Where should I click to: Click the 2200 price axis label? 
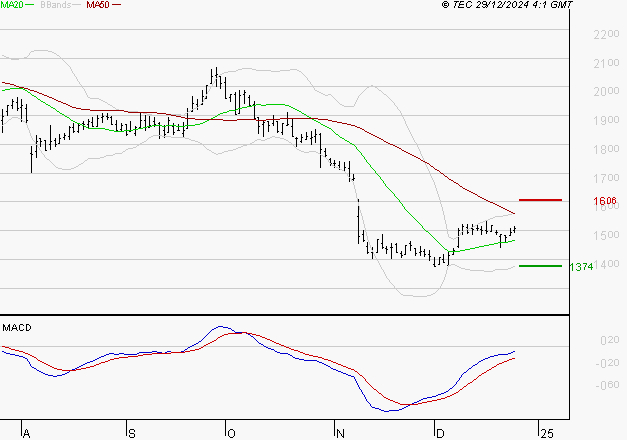606,34
